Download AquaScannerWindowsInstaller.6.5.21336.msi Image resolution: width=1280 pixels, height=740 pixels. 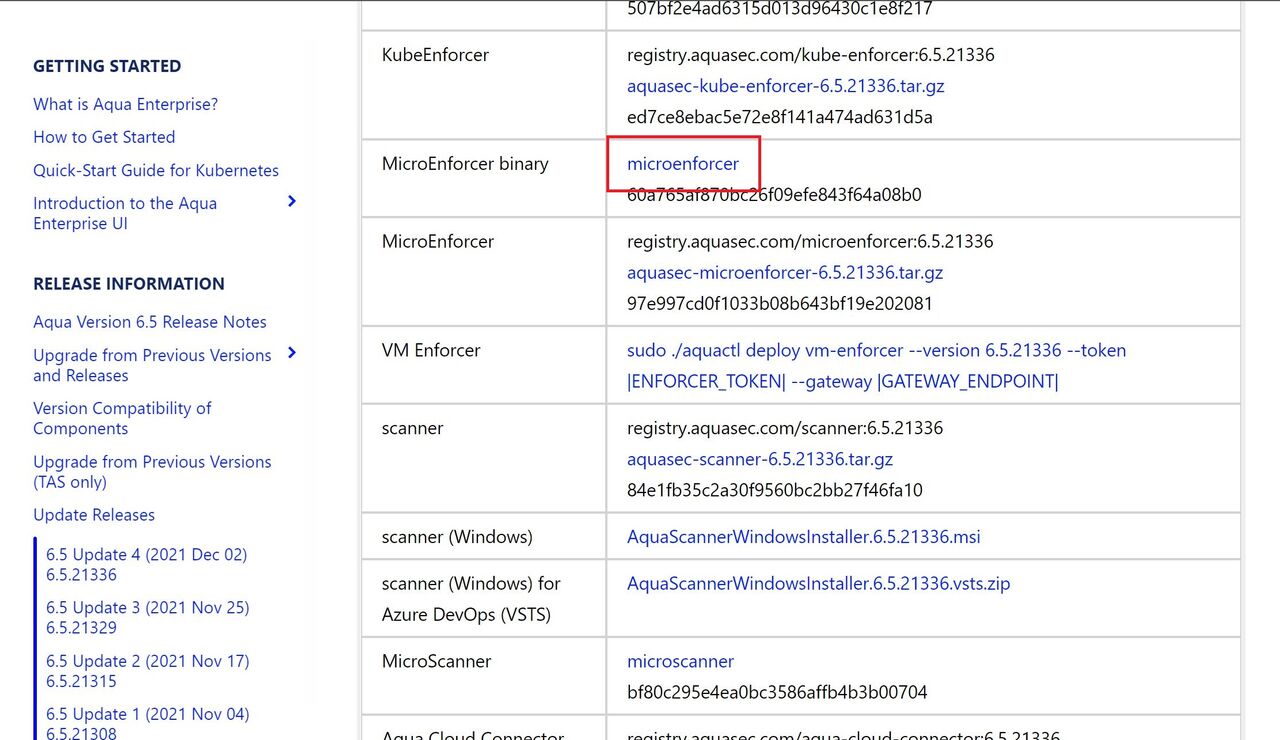[804, 537]
